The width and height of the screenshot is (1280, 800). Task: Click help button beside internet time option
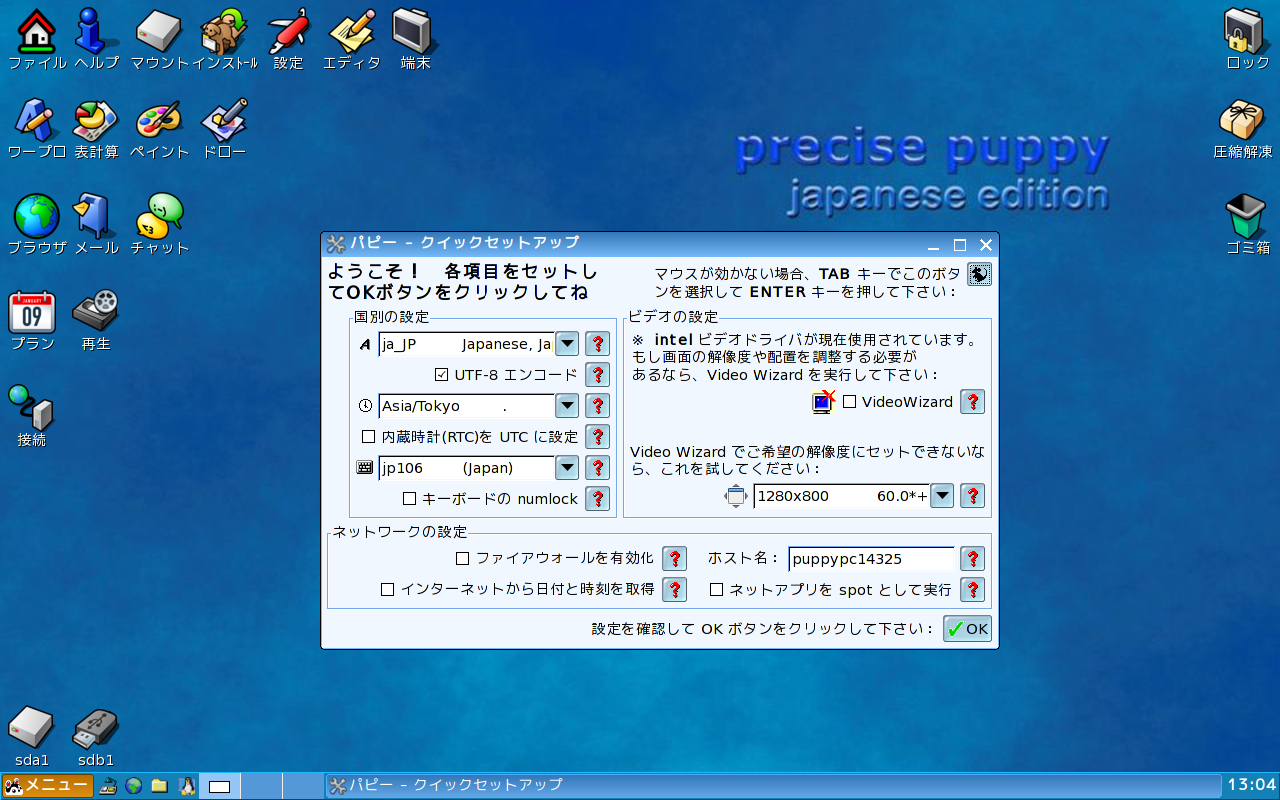[x=675, y=590]
